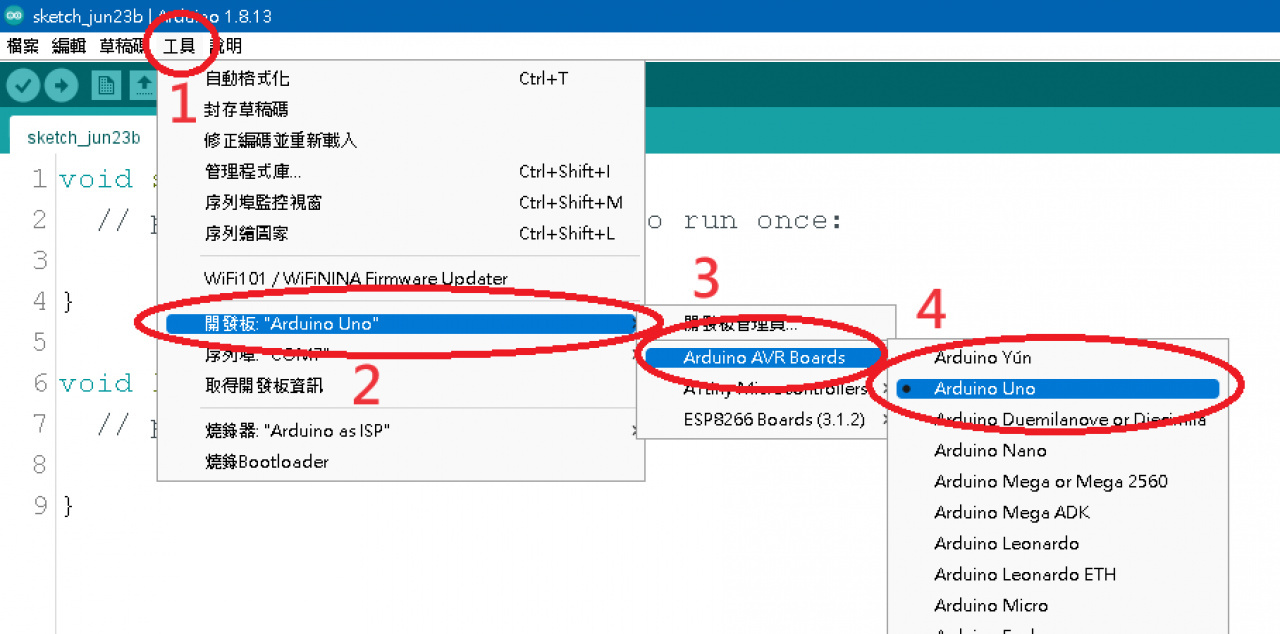1280x634 pixels.
Task: Choose Arduino Nano from board list
Action: click(x=990, y=451)
